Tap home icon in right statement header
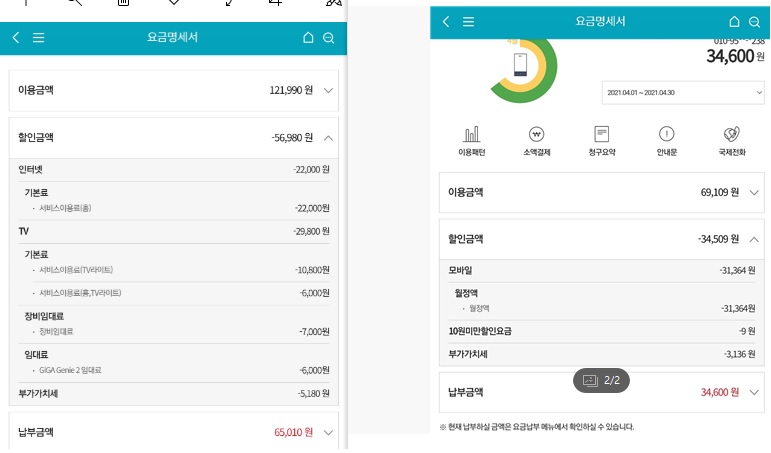This screenshot has height=453, width=771. click(734, 21)
